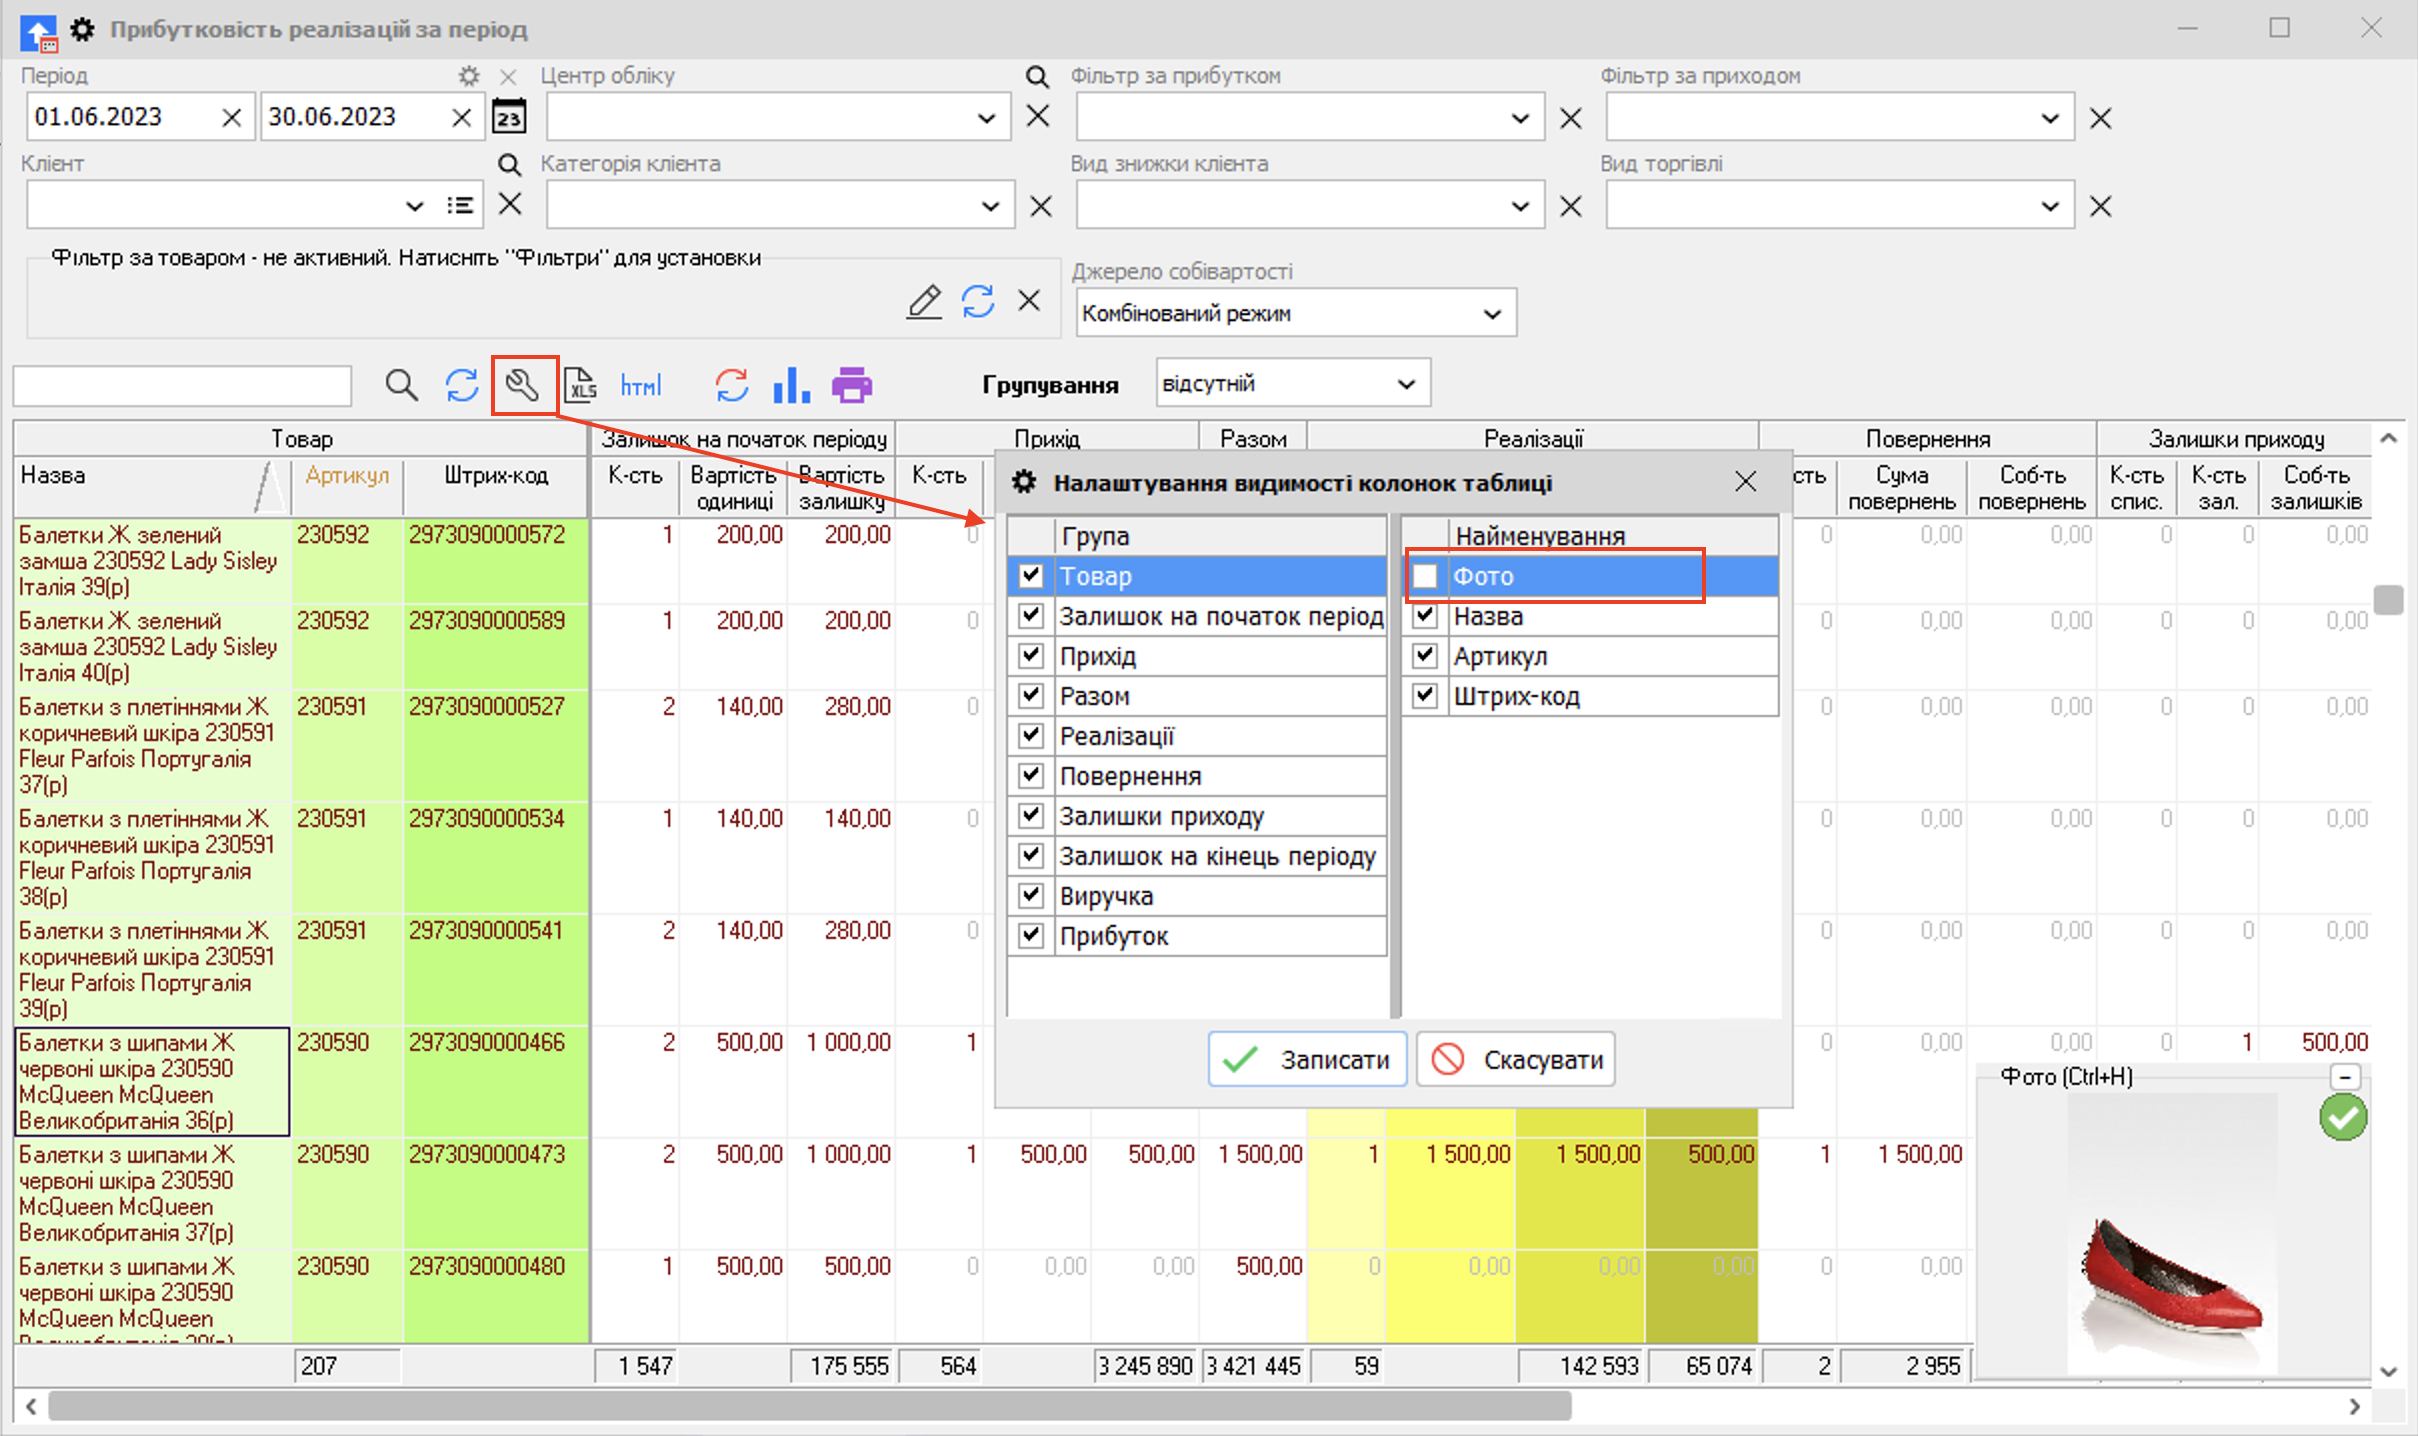This screenshot has width=2418, height=1436.
Task: Enable the Фото column checkbox
Action: pyautogui.click(x=1425, y=576)
